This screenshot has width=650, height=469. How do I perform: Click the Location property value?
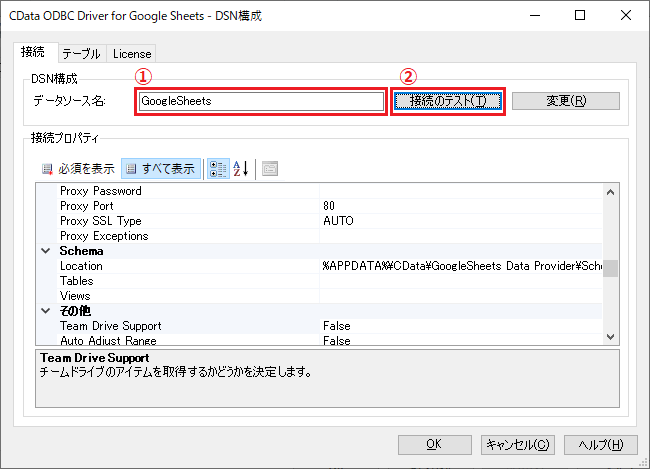[x=460, y=267]
